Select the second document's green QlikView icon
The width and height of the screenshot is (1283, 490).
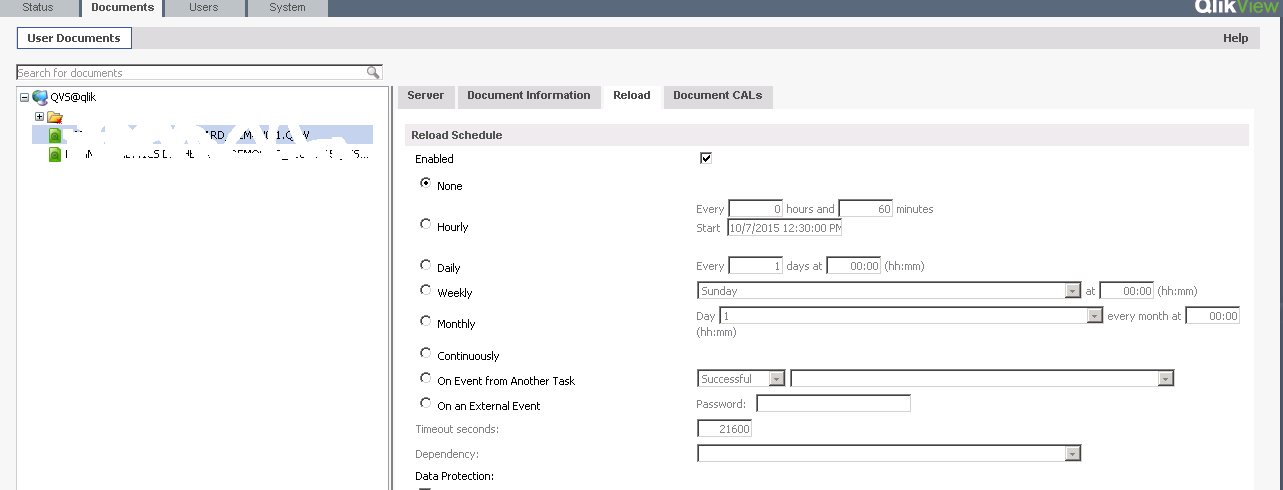pyautogui.click(x=56, y=155)
